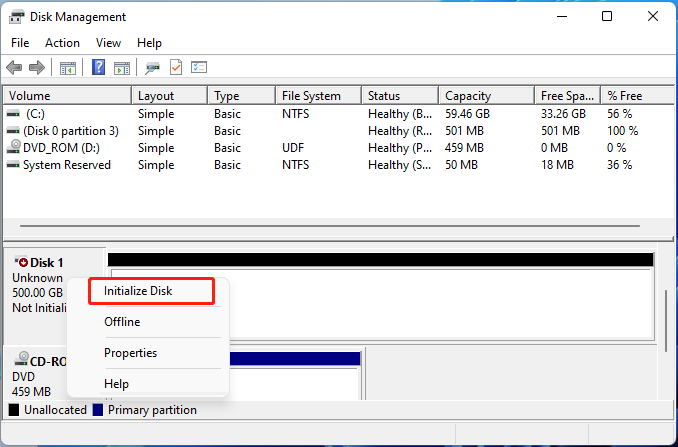
Task: Sort by the Status column header
Action: coord(400,96)
